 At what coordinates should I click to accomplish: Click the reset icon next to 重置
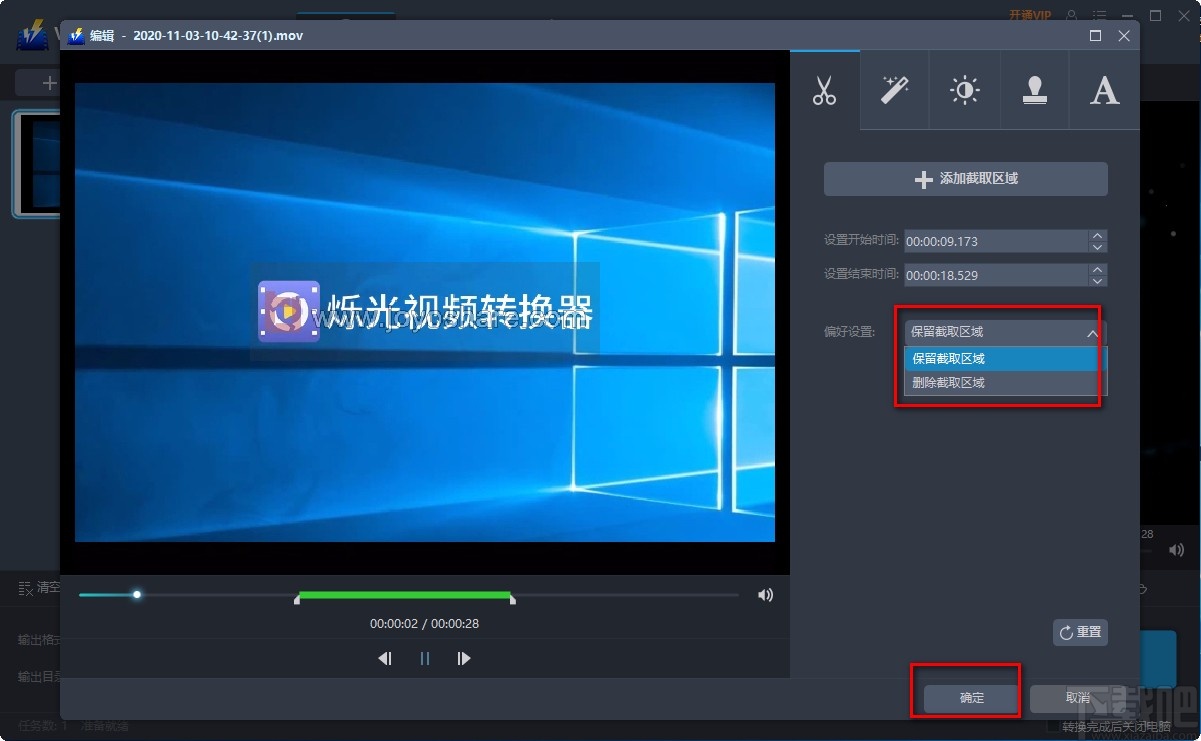pyautogui.click(x=1064, y=632)
